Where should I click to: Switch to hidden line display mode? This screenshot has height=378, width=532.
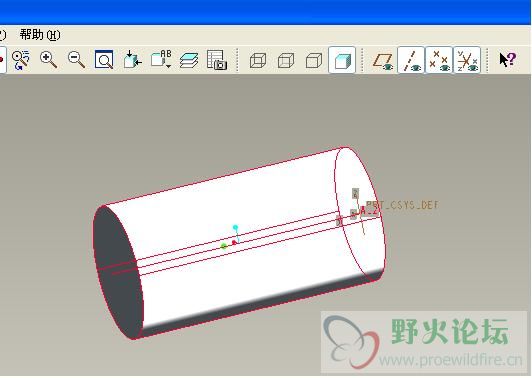[286, 61]
